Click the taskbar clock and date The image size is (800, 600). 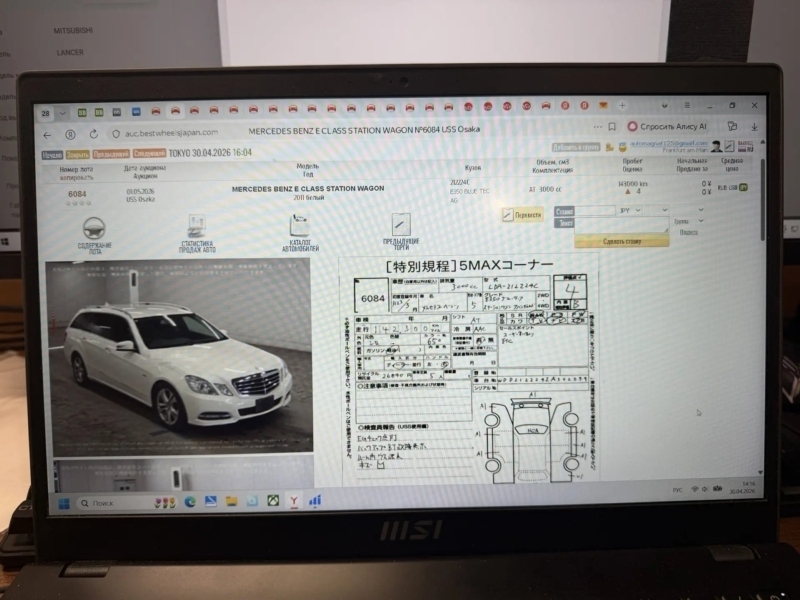pyautogui.click(x=743, y=487)
